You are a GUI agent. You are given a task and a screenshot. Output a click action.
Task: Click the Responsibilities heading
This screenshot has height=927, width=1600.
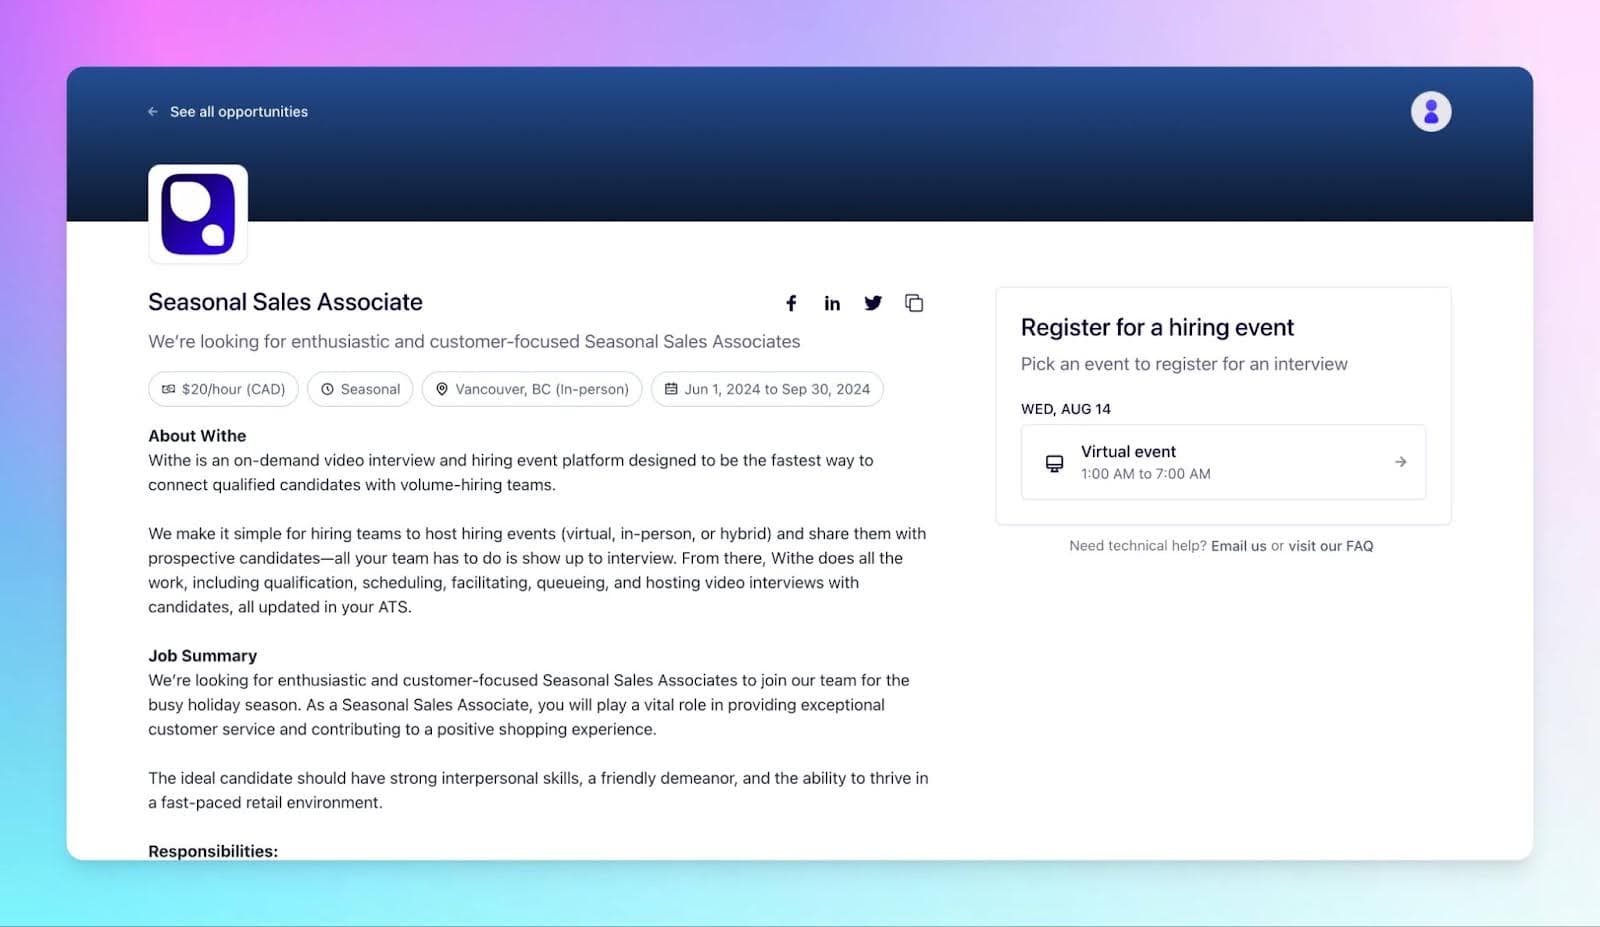click(213, 851)
